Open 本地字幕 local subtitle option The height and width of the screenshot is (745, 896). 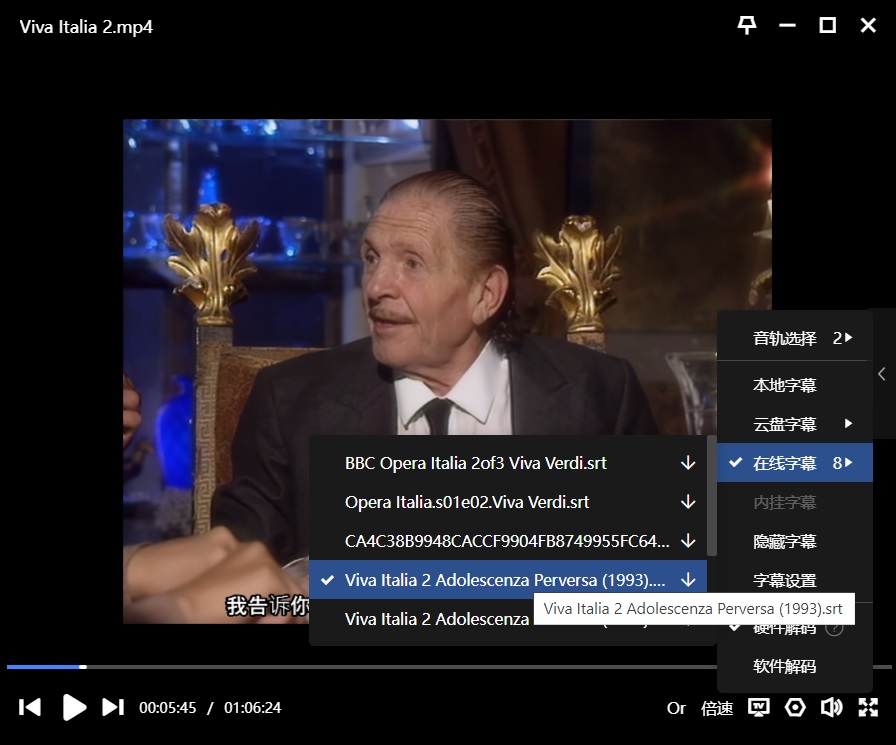click(784, 385)
